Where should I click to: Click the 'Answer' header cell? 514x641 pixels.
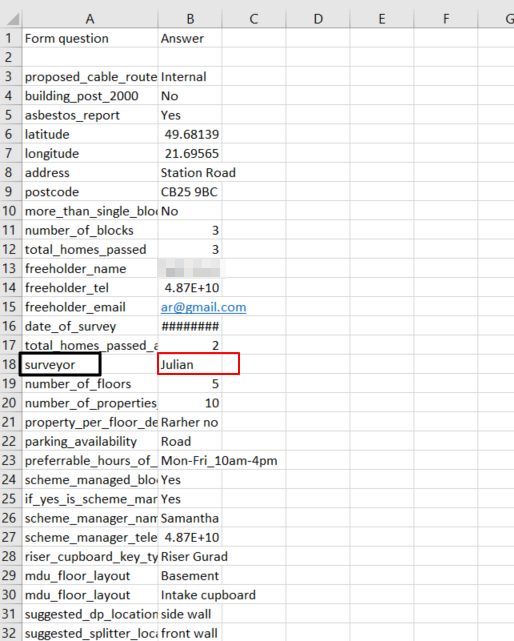[x=190, y=38]
